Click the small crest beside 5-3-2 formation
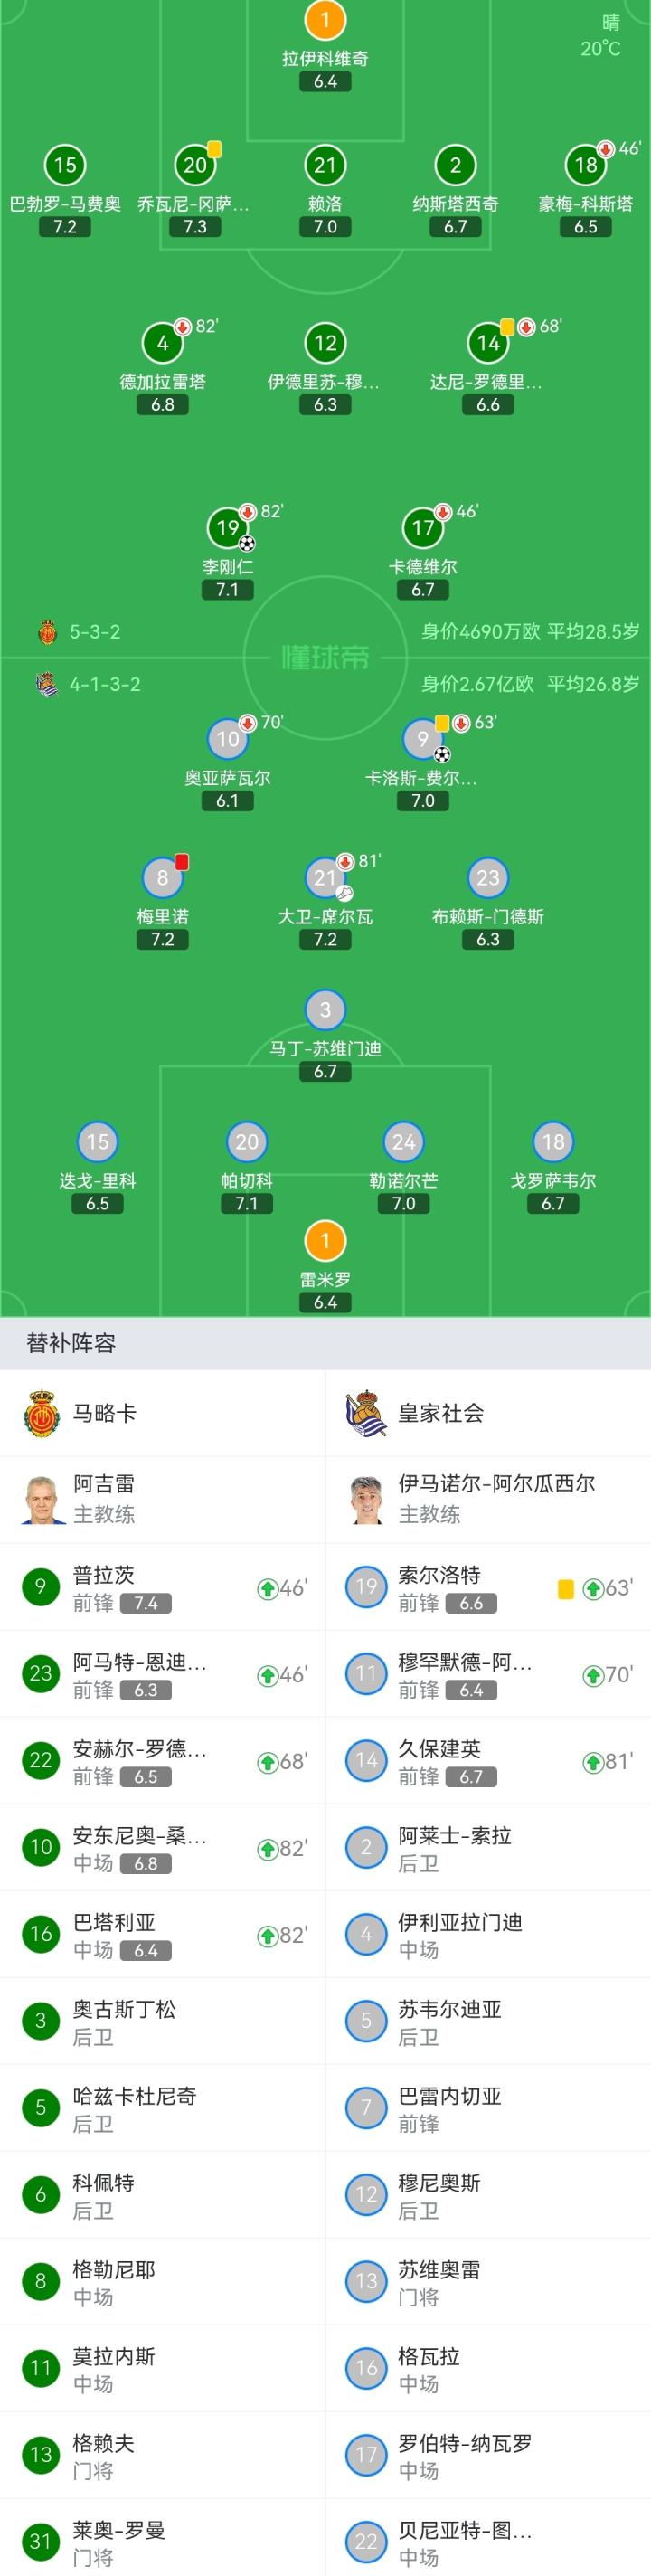The width and height of the screenshot is (651, 2576). click(47, 632)
